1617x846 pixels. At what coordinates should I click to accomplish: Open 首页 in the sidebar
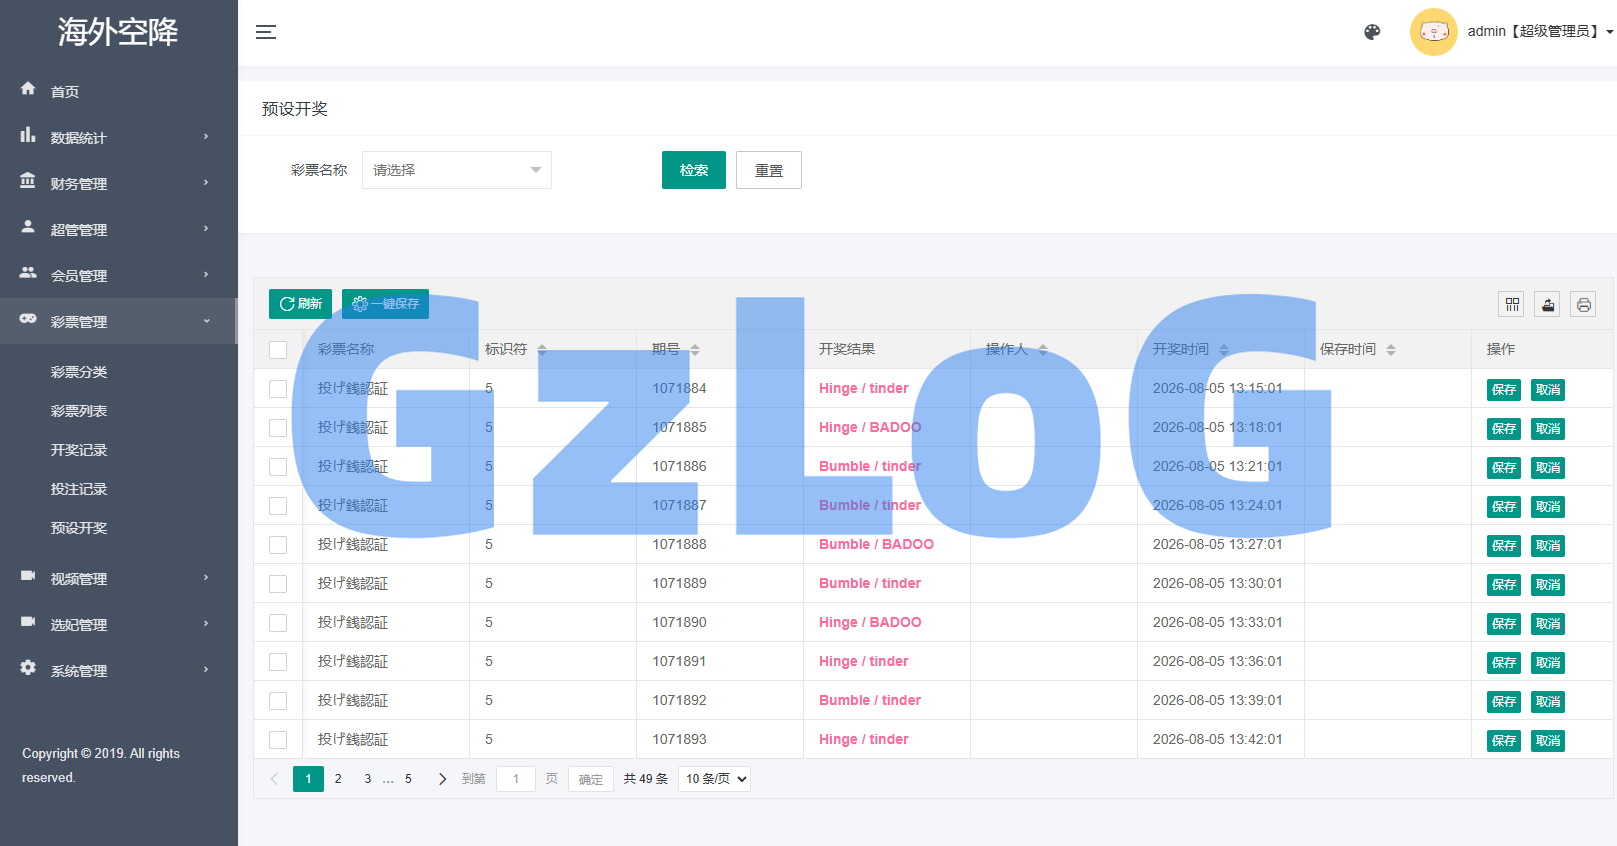65,92
